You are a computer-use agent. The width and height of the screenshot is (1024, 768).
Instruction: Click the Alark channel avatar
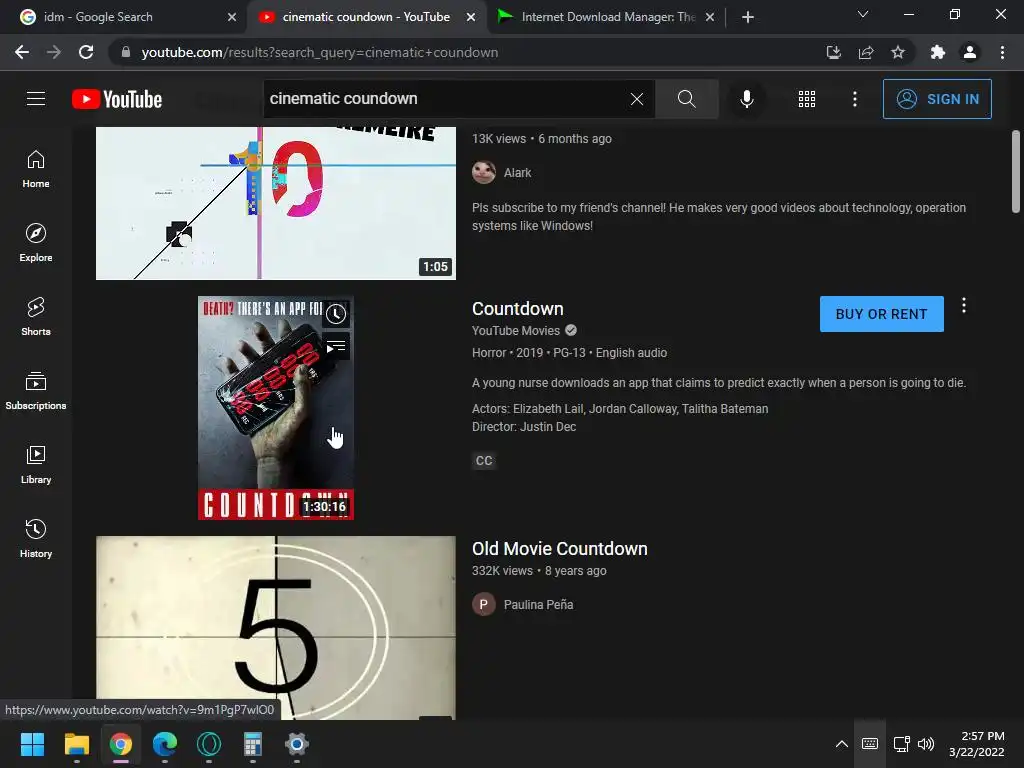tap(484, 172)
